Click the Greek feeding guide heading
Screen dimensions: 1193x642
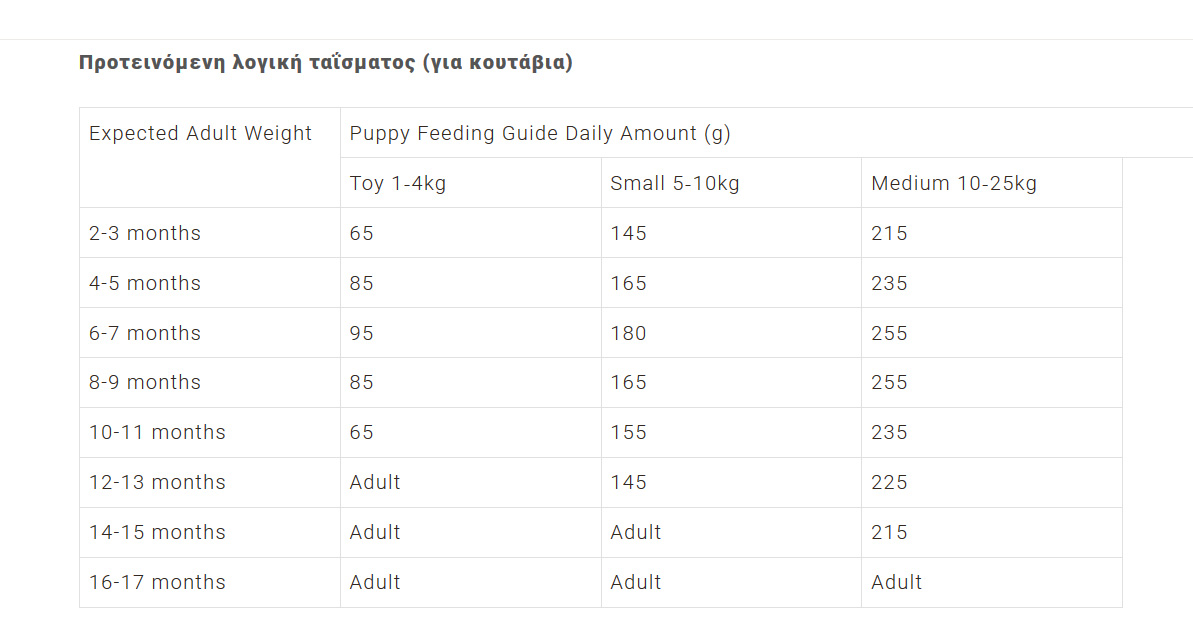point(326,62)
